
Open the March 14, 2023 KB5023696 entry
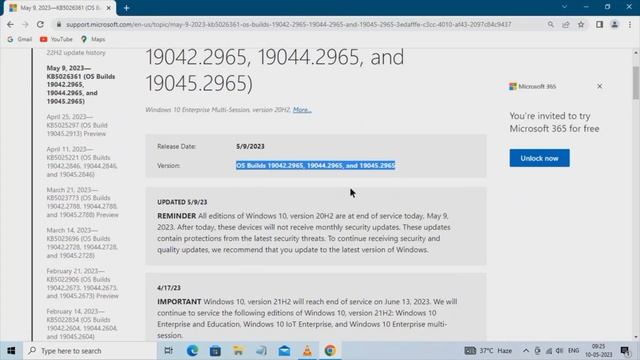pos(82,242)
